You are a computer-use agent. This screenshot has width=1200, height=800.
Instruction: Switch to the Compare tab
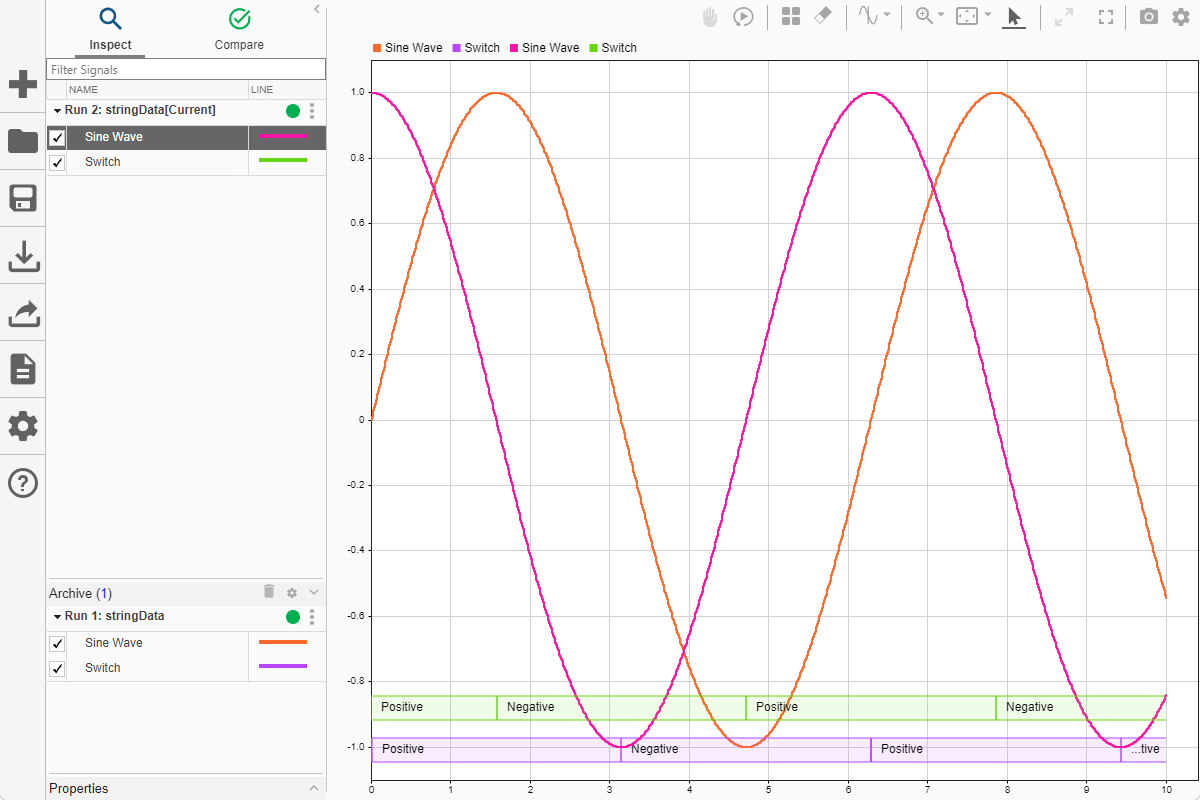coord(239,30)
